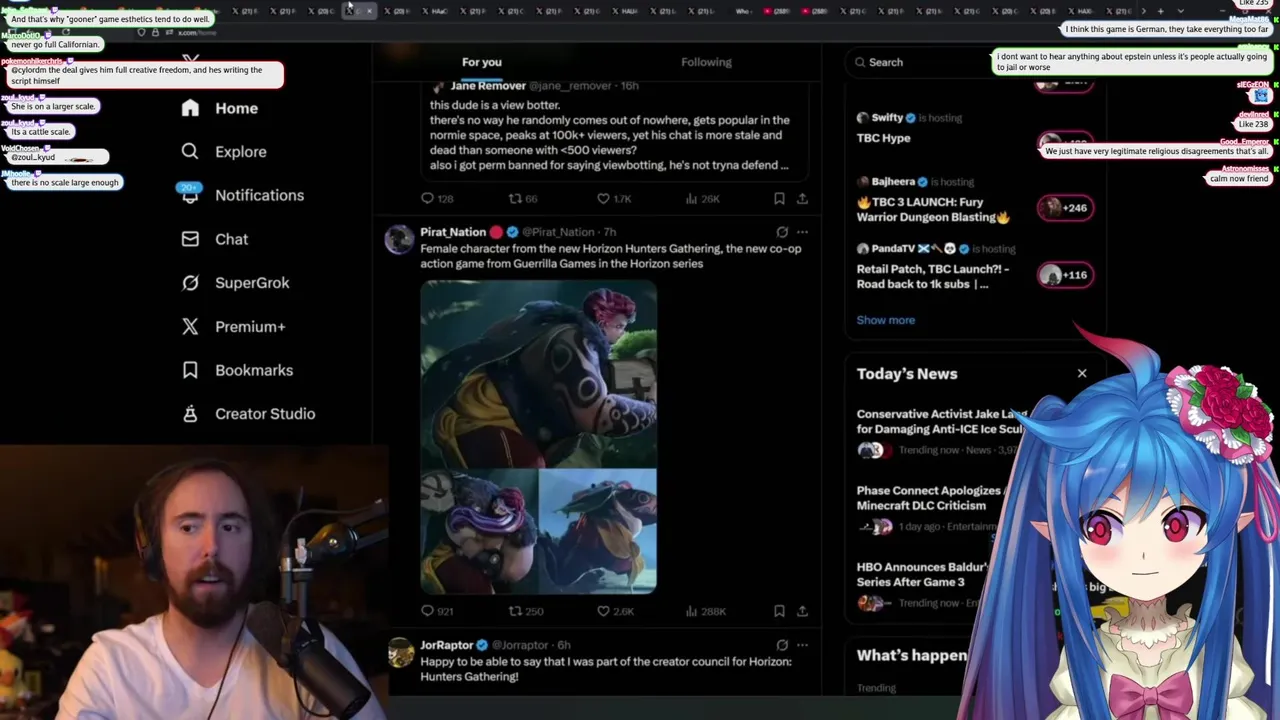Viewport: 1280px width, 720px height.
Task: Open the SuperGrok icon
Action: click(190, 282)
